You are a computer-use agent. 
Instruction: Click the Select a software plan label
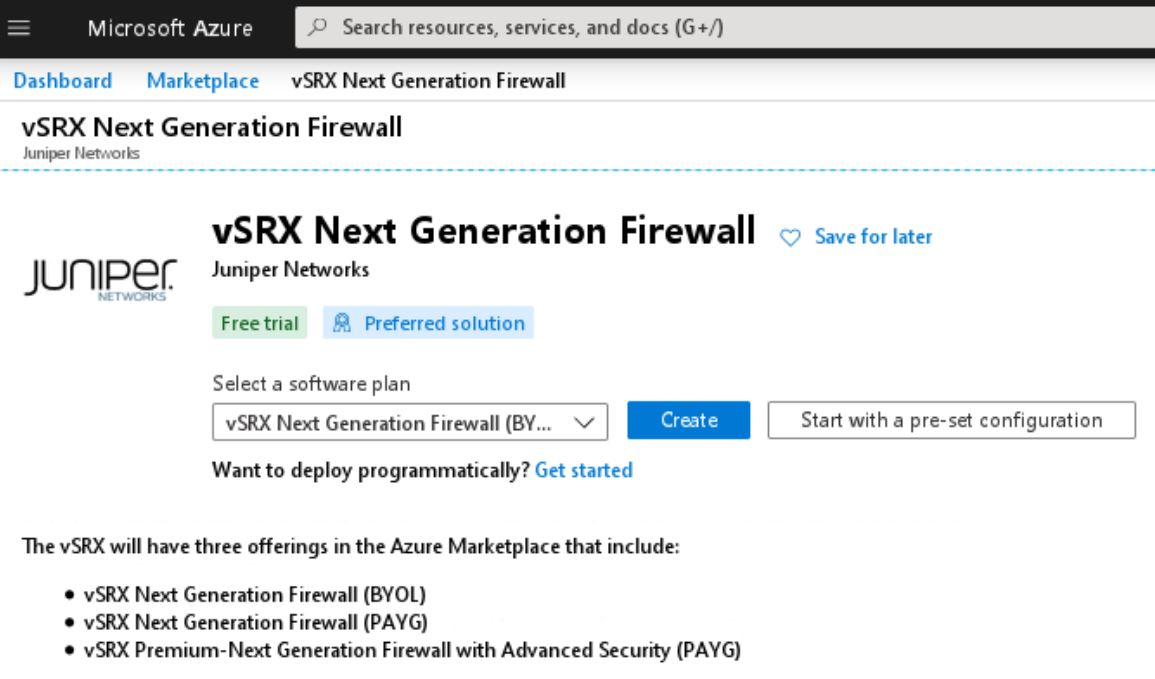click(312, 384)
